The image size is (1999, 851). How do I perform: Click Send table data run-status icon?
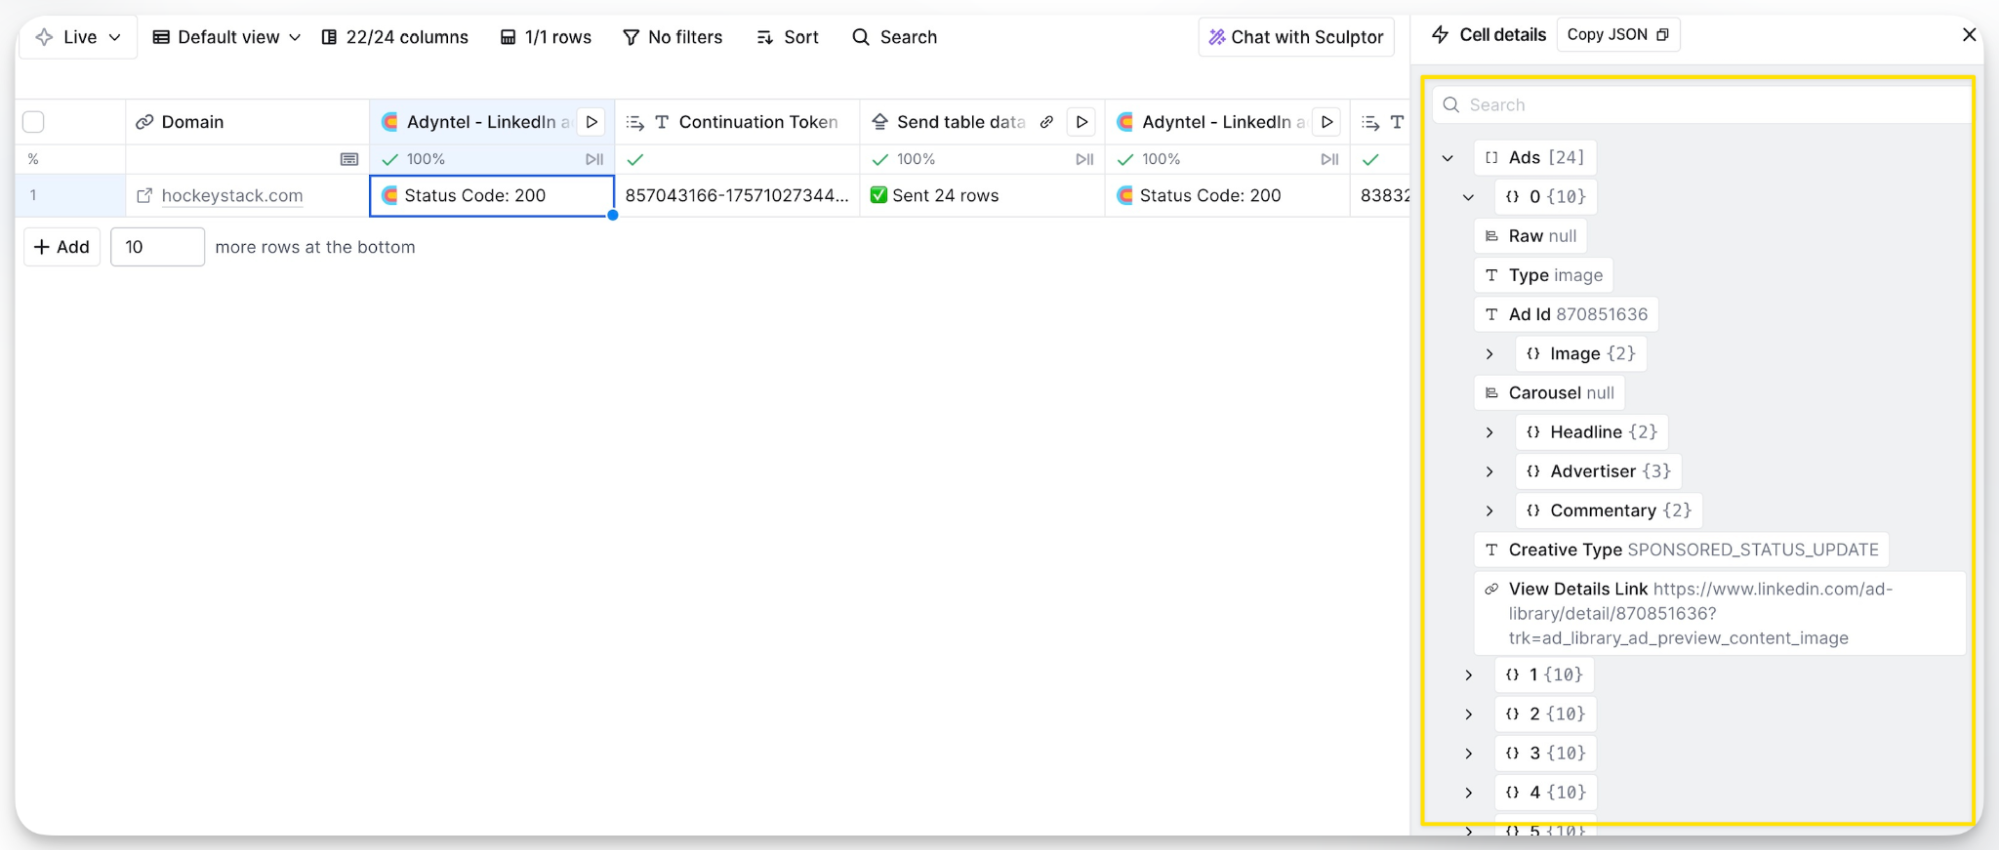[x=1084, y=159]
